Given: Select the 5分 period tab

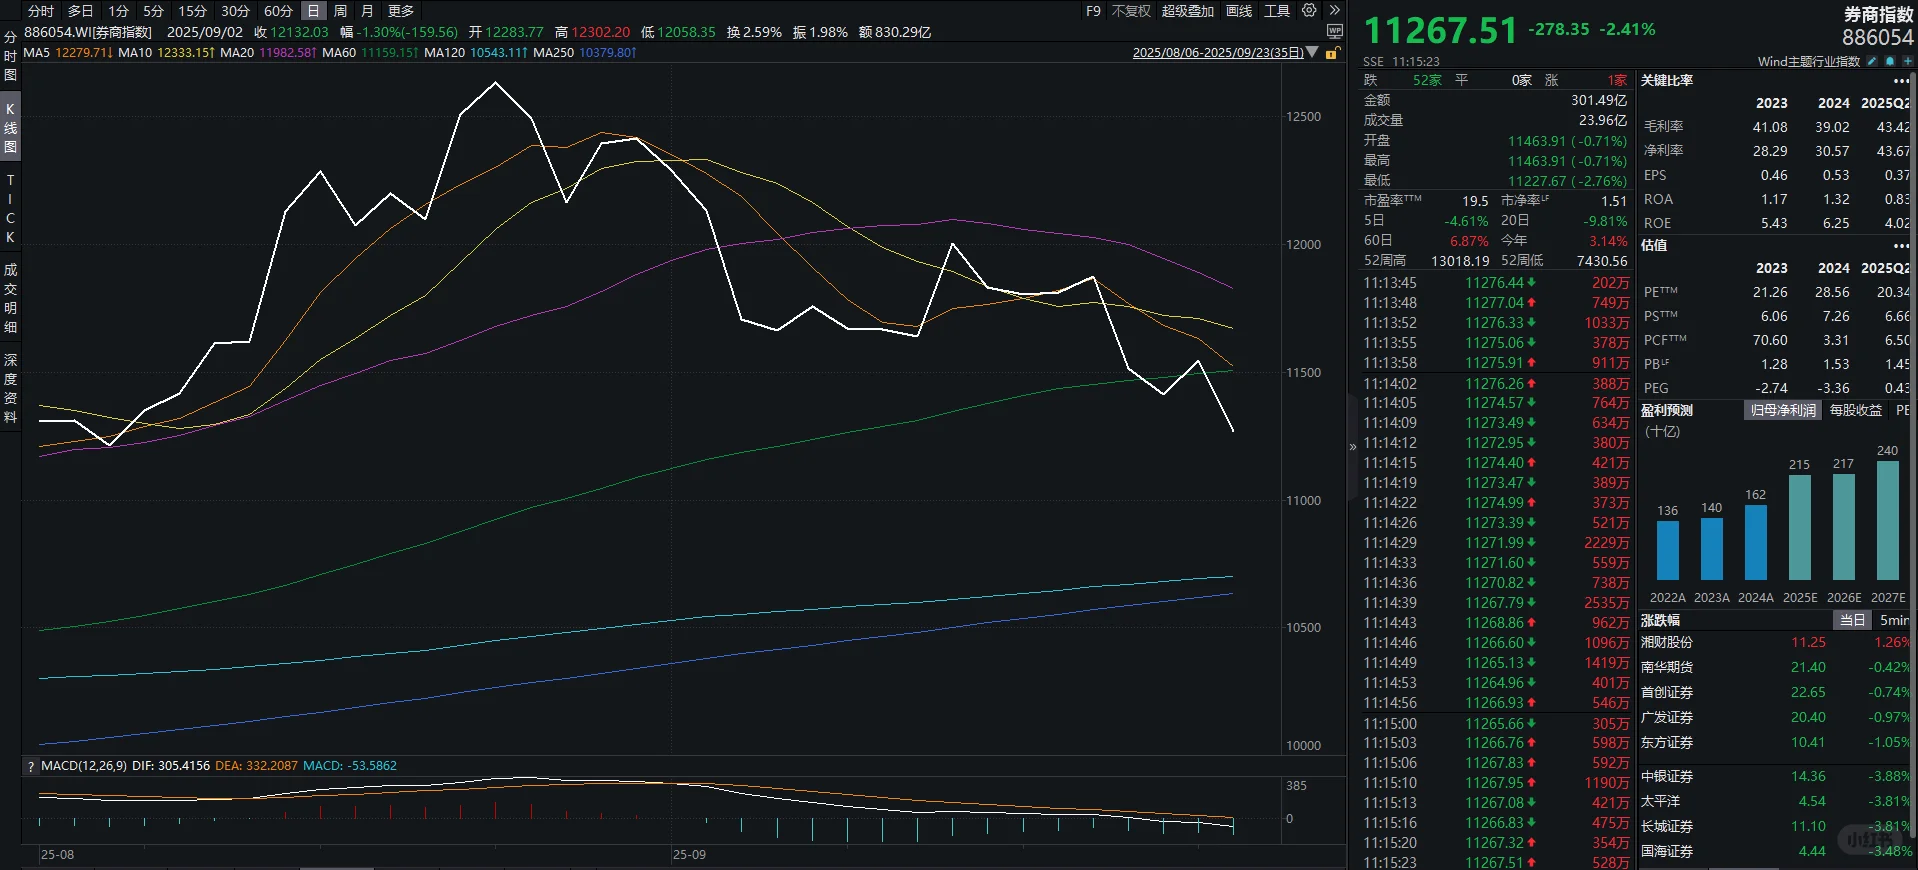Looking at the screenshot, I should 153,11.
